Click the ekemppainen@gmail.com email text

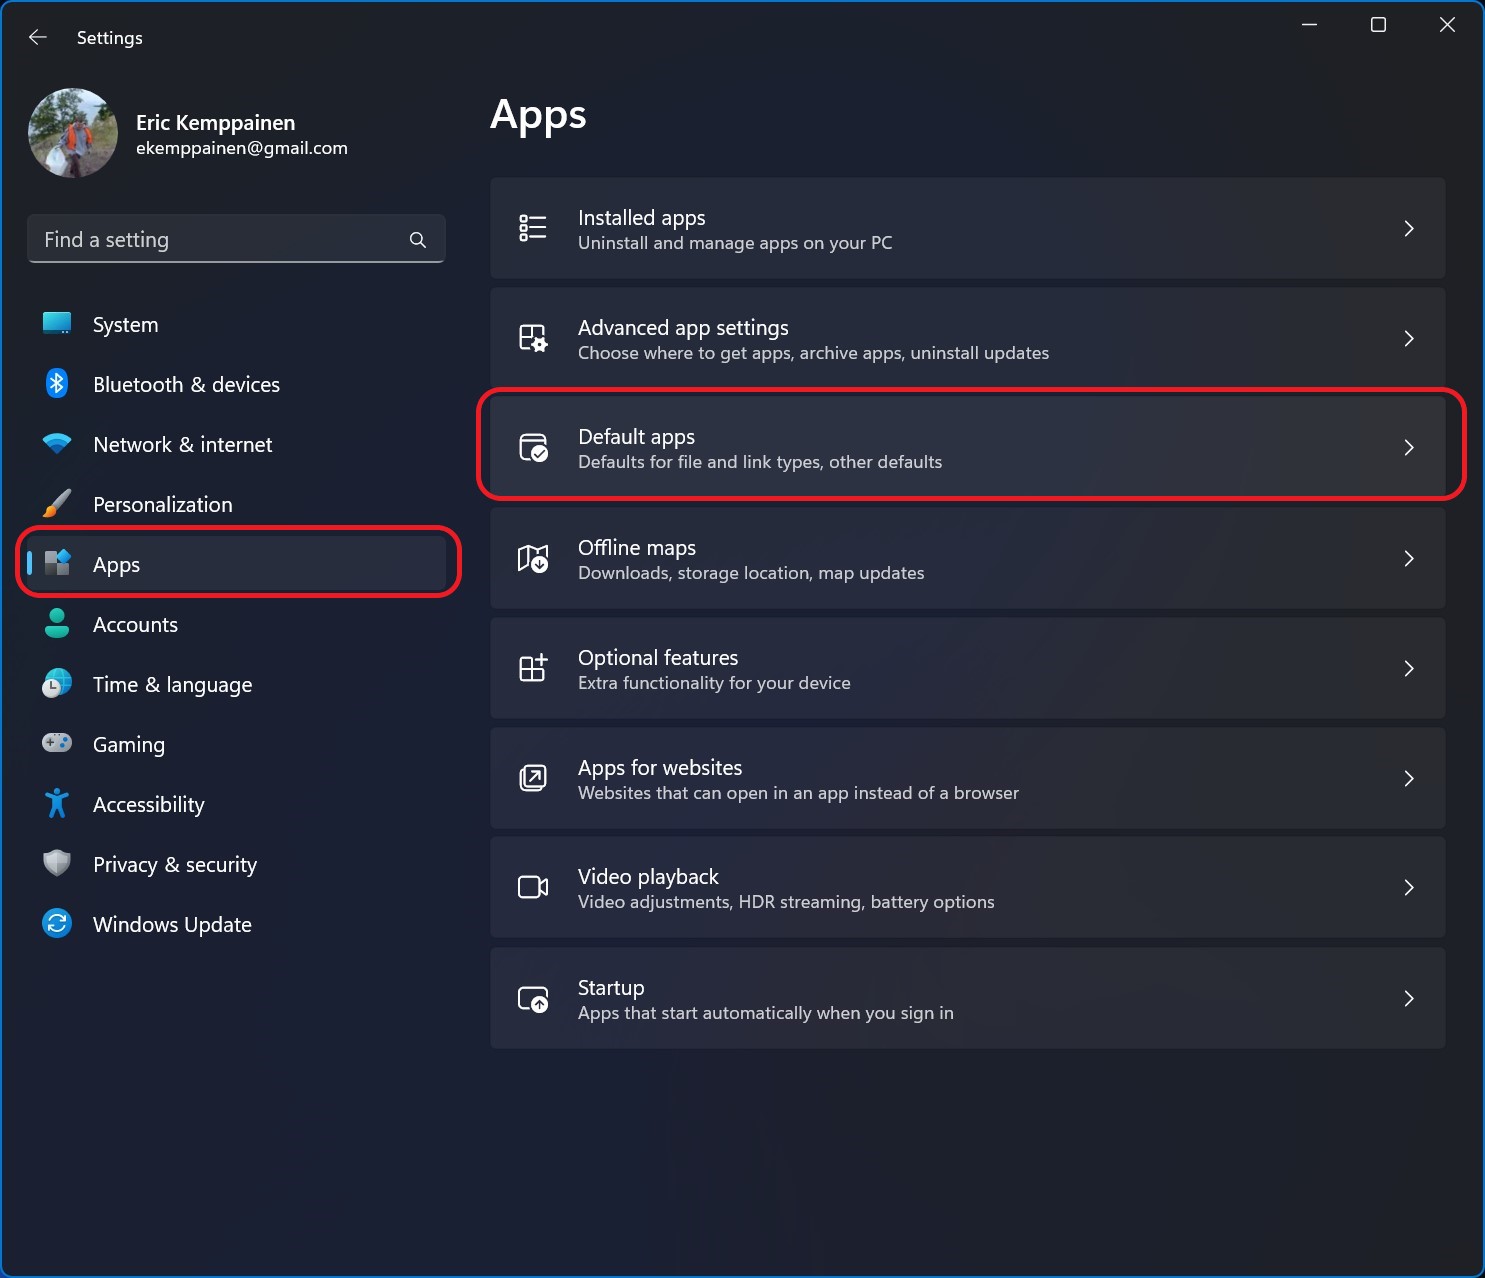pos(242,148)
